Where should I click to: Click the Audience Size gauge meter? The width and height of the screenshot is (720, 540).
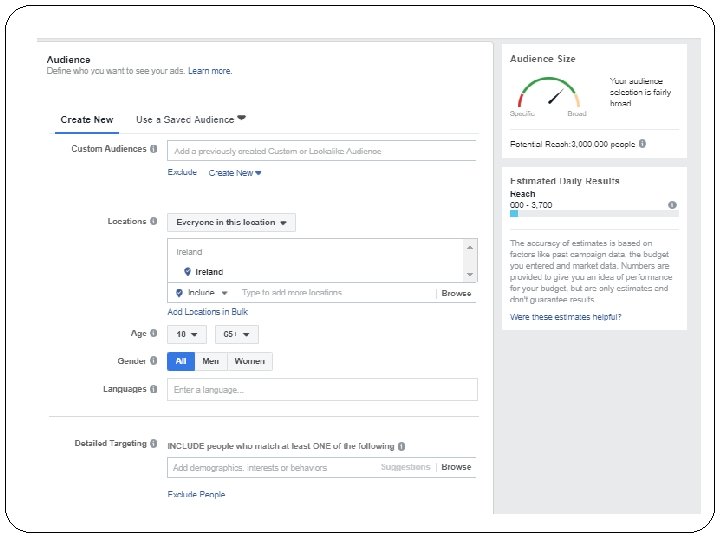click(x=549, y=95)
